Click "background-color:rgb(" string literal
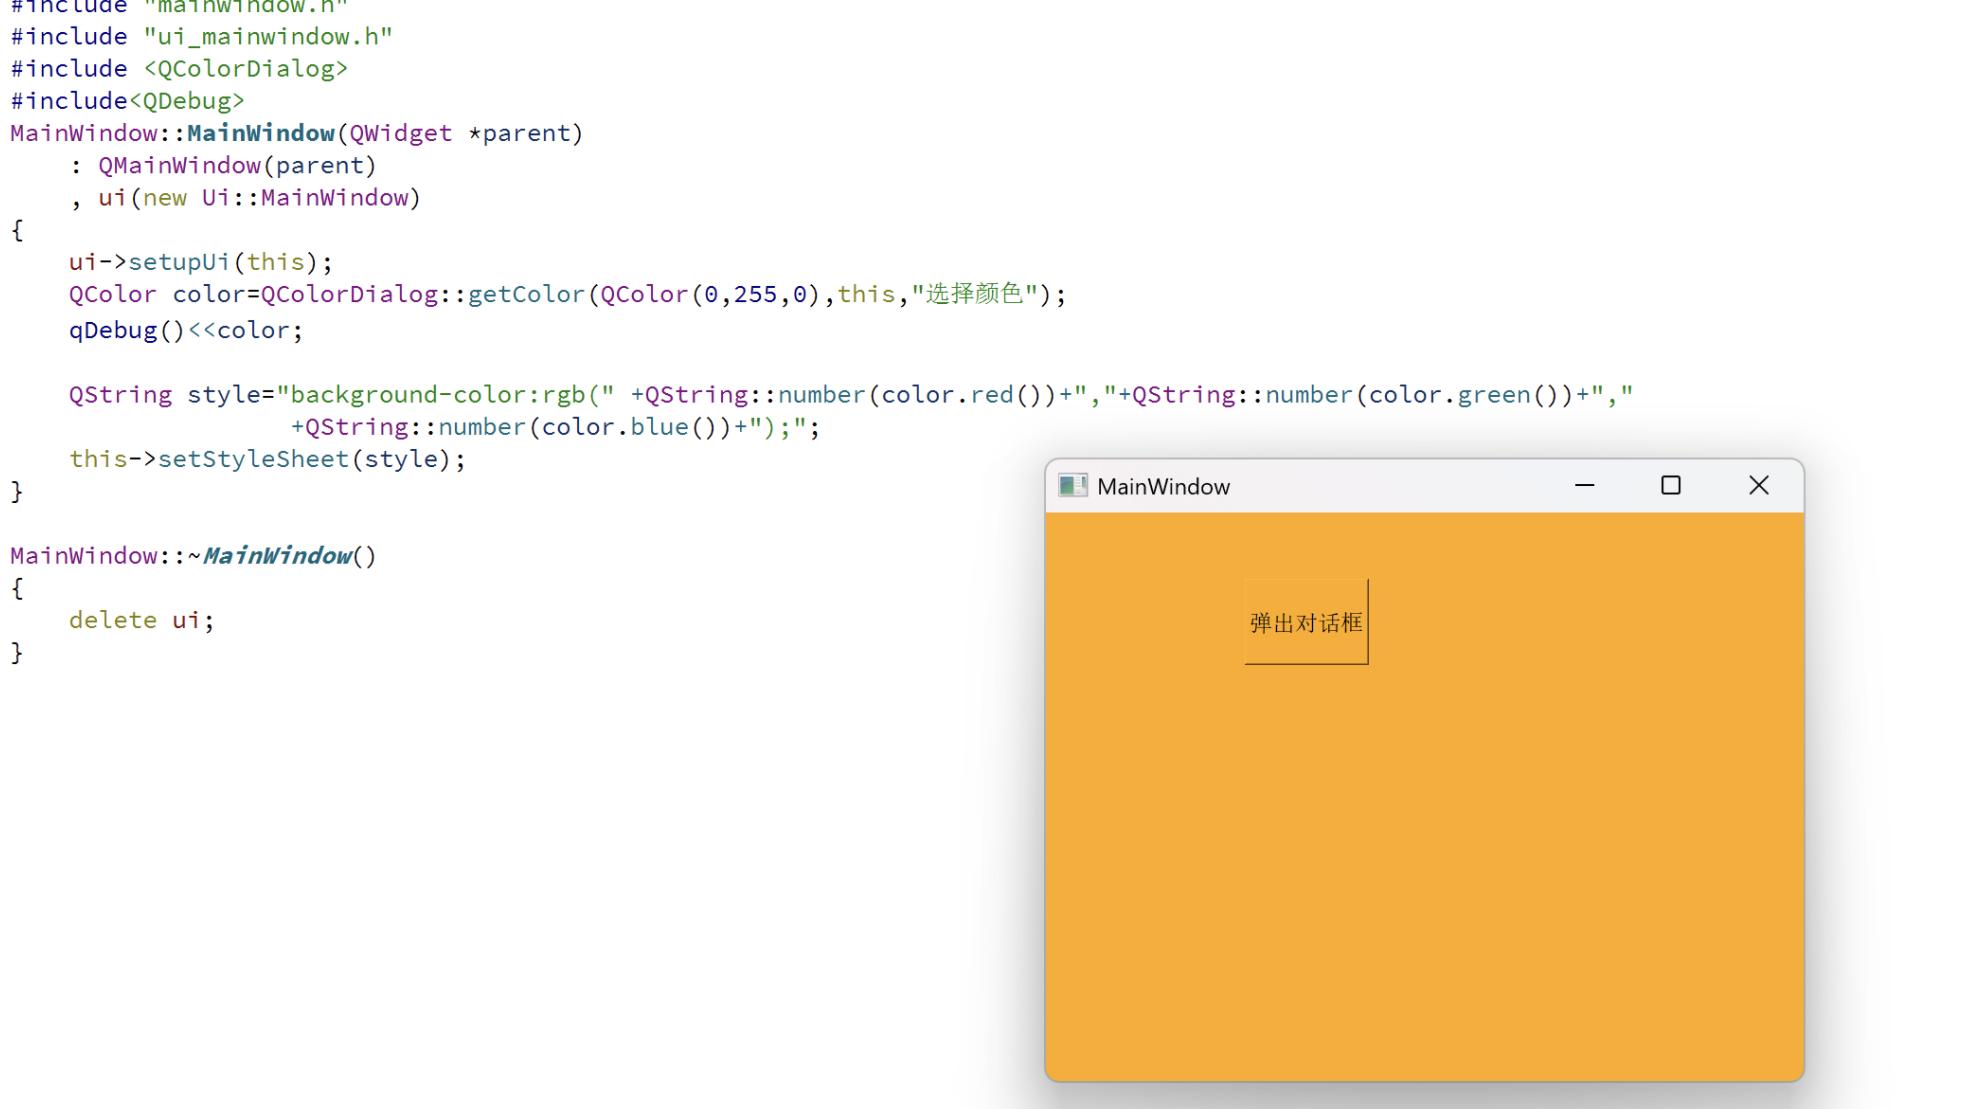This screenshot has height=1109, width=1985. (x=445, y=395)
